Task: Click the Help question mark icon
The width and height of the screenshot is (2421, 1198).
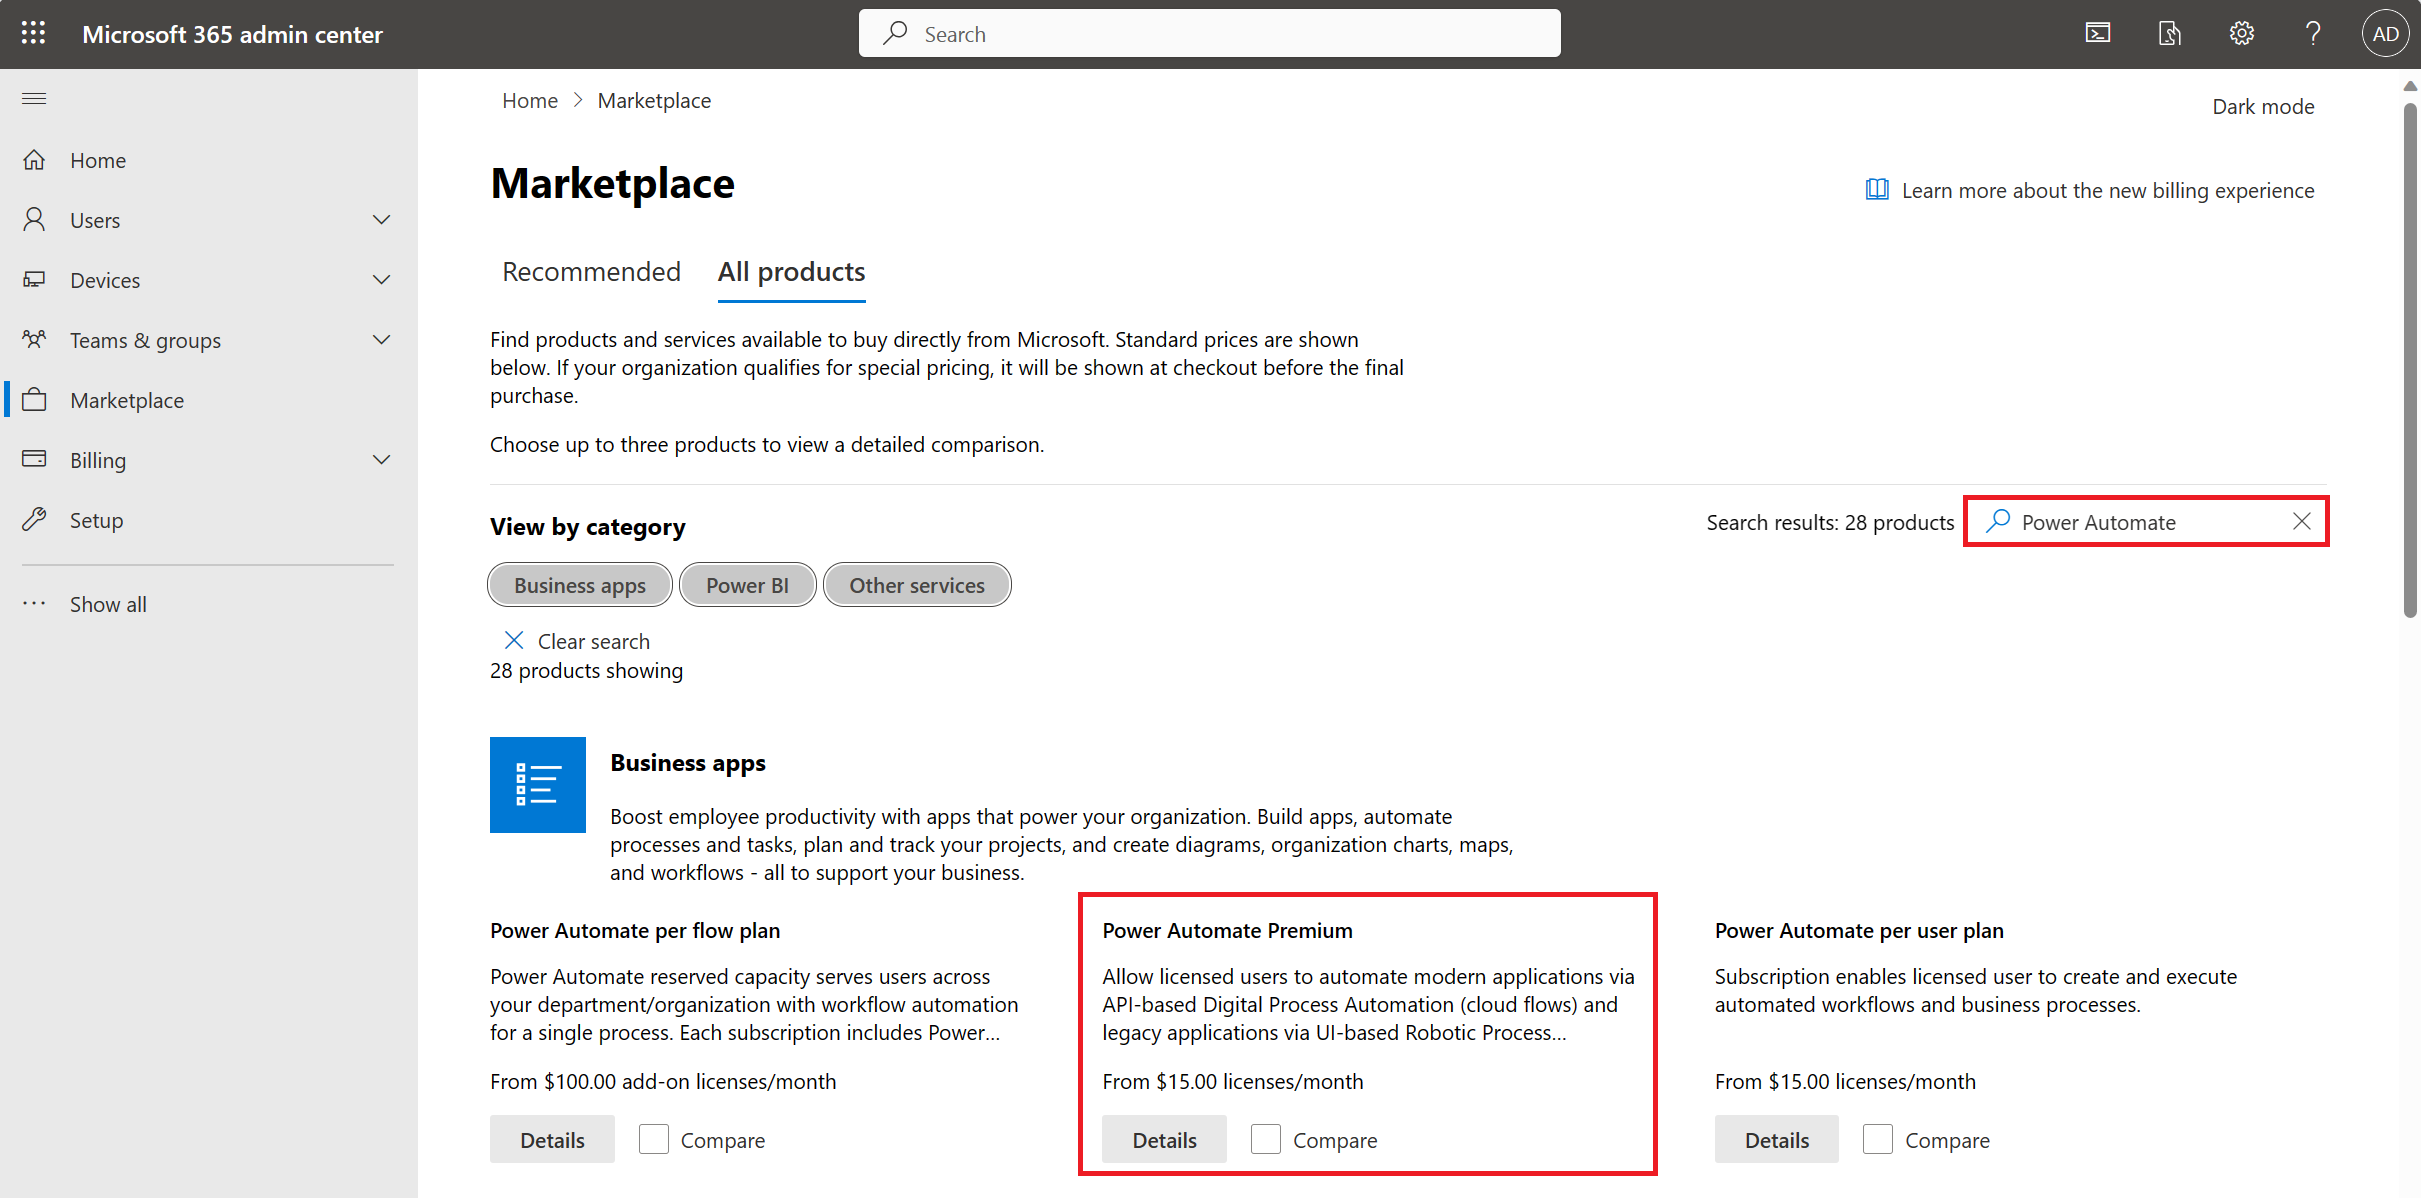Action: (2311, 32)
